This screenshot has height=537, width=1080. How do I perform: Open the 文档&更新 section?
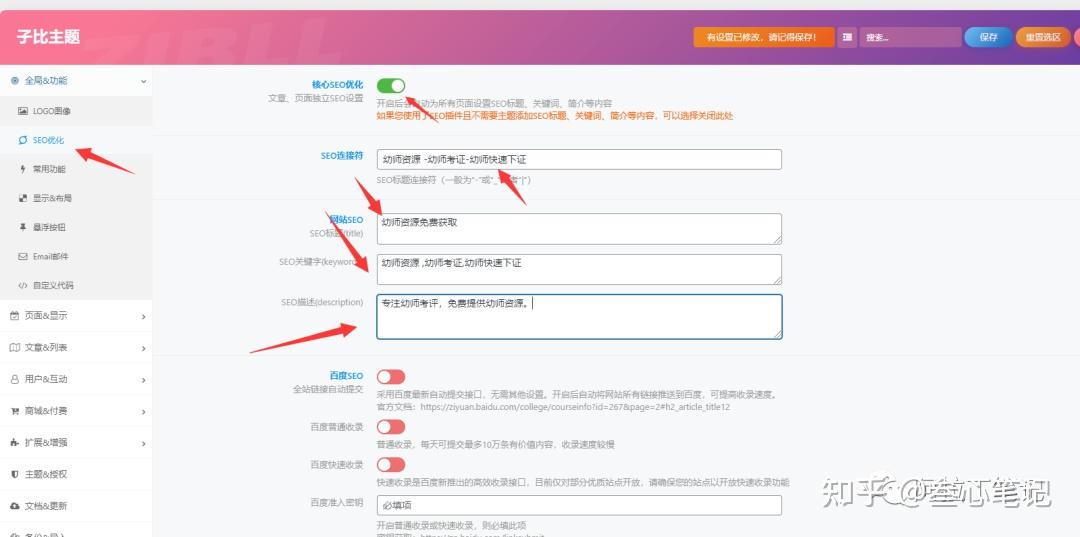coord(76,506)
